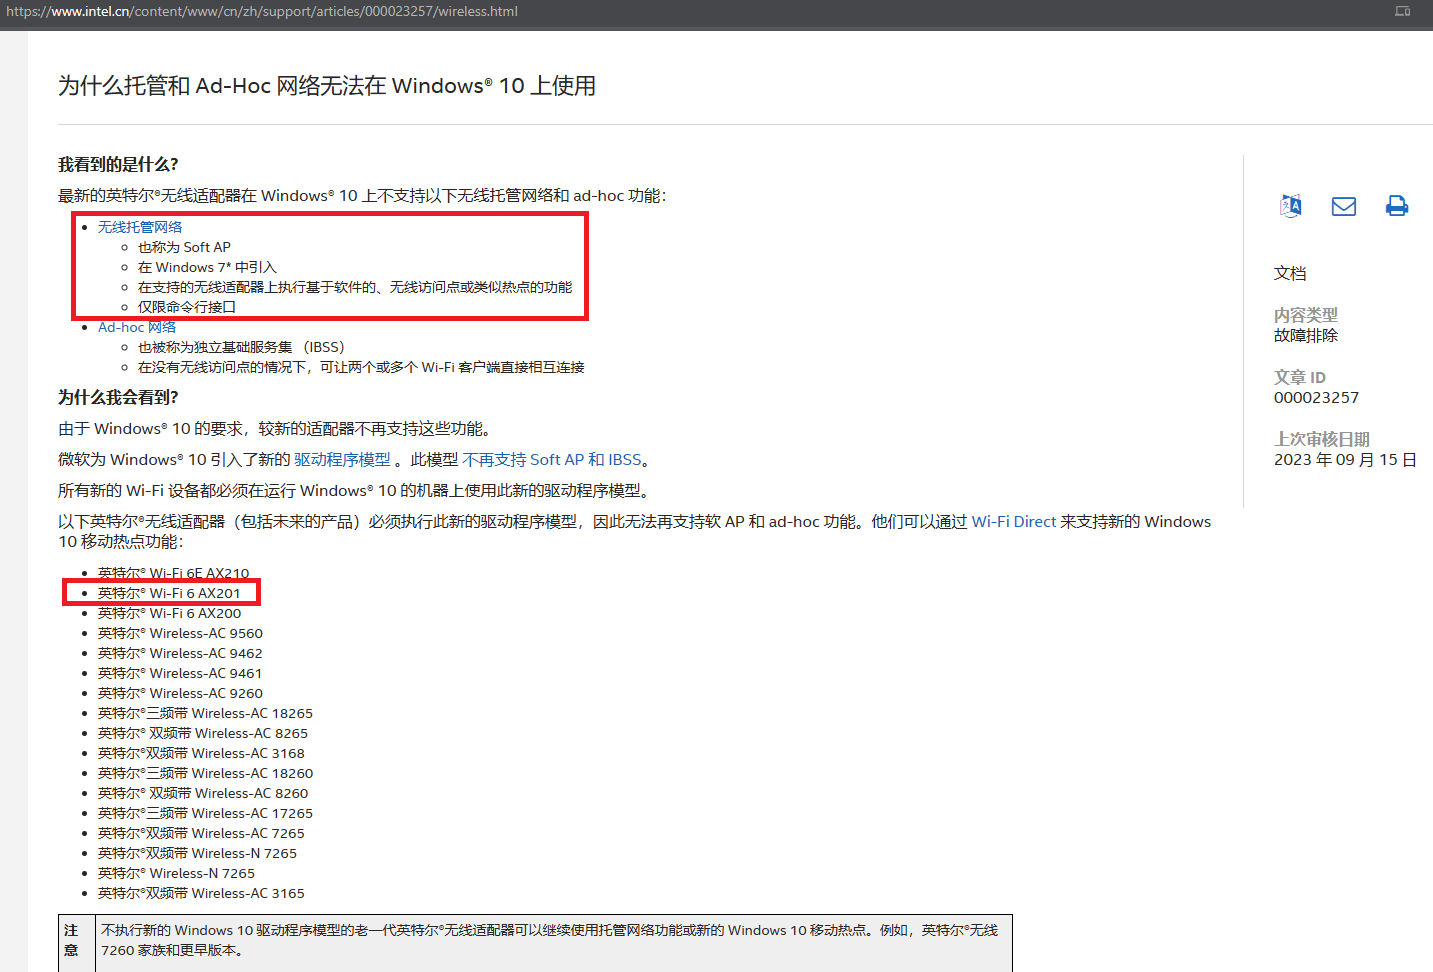Click the print page icon
This screenshot has width=1433, height=972.
(1397, 206)
